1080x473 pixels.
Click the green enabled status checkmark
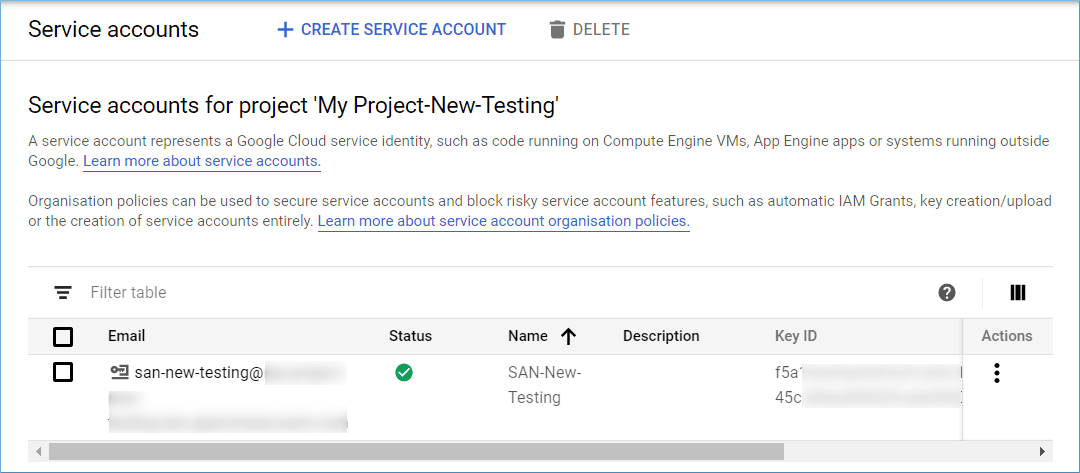coord(404,372)
